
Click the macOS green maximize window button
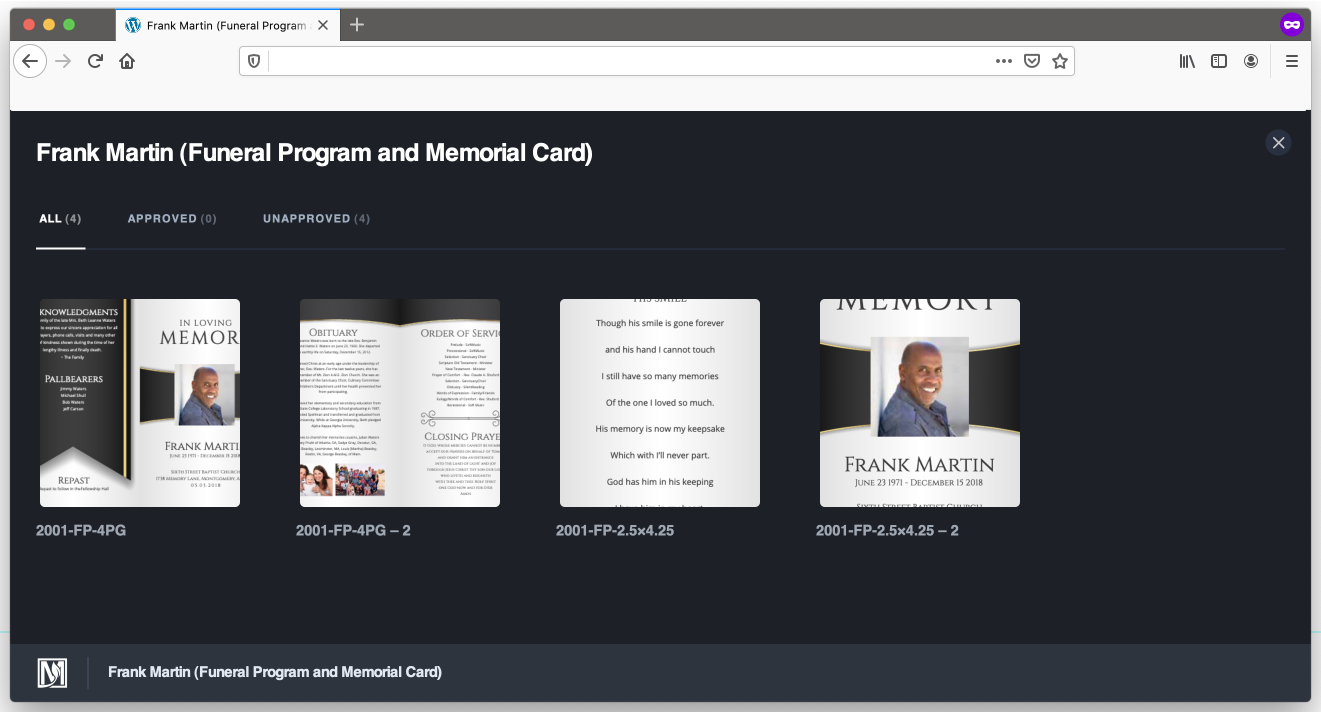point(69,24)
